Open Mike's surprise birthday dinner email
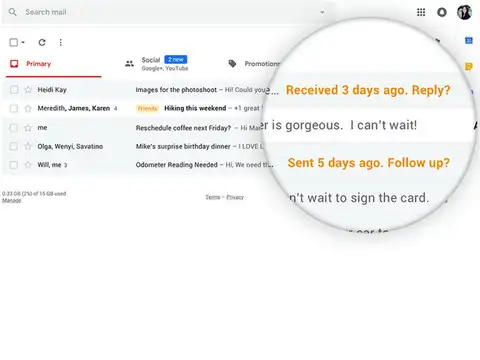This screenshot has height=360, width=480. coord(183,146)
